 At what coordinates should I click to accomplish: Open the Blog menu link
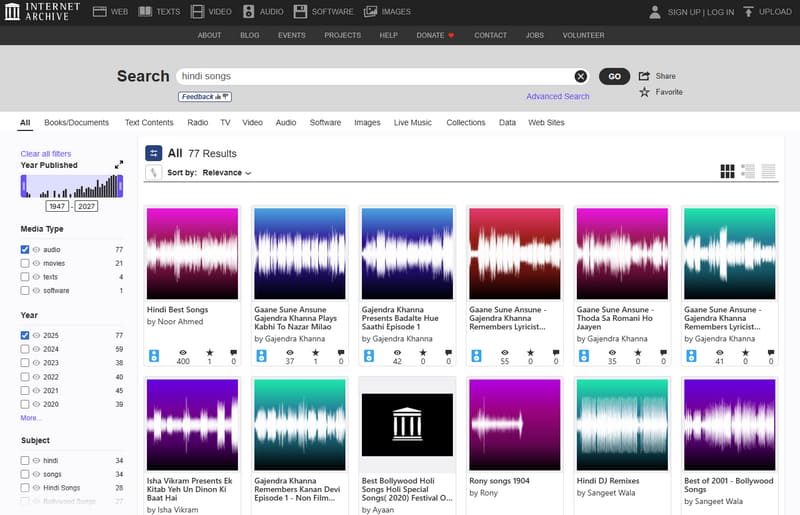(249, 35)
